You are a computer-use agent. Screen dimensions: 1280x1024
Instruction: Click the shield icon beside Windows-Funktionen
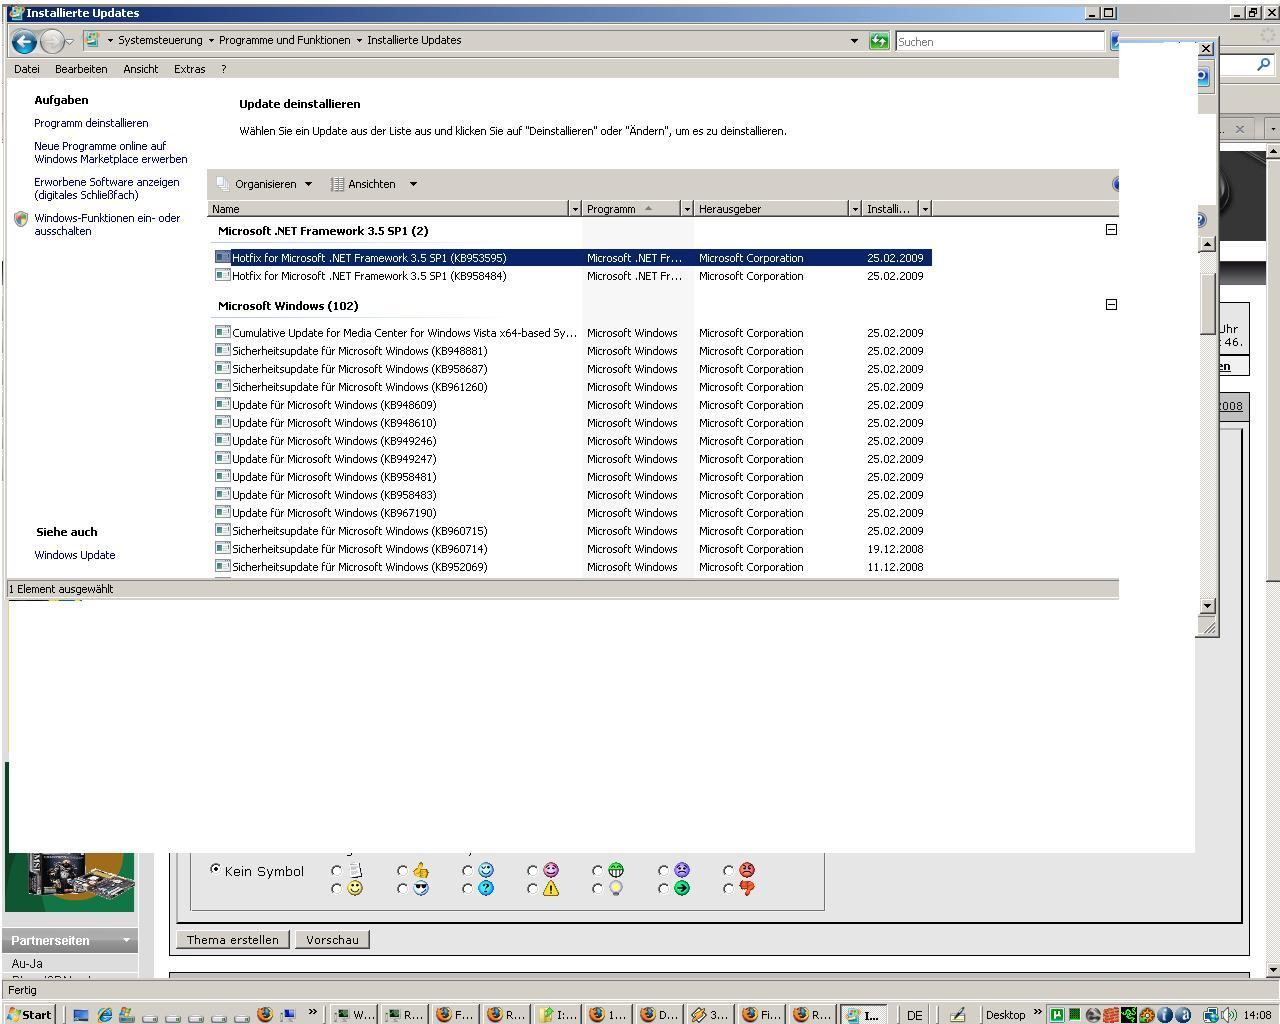21,219
